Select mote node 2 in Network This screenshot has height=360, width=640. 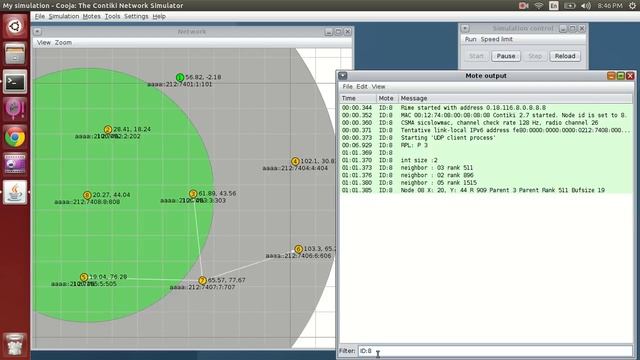point(108,129)
